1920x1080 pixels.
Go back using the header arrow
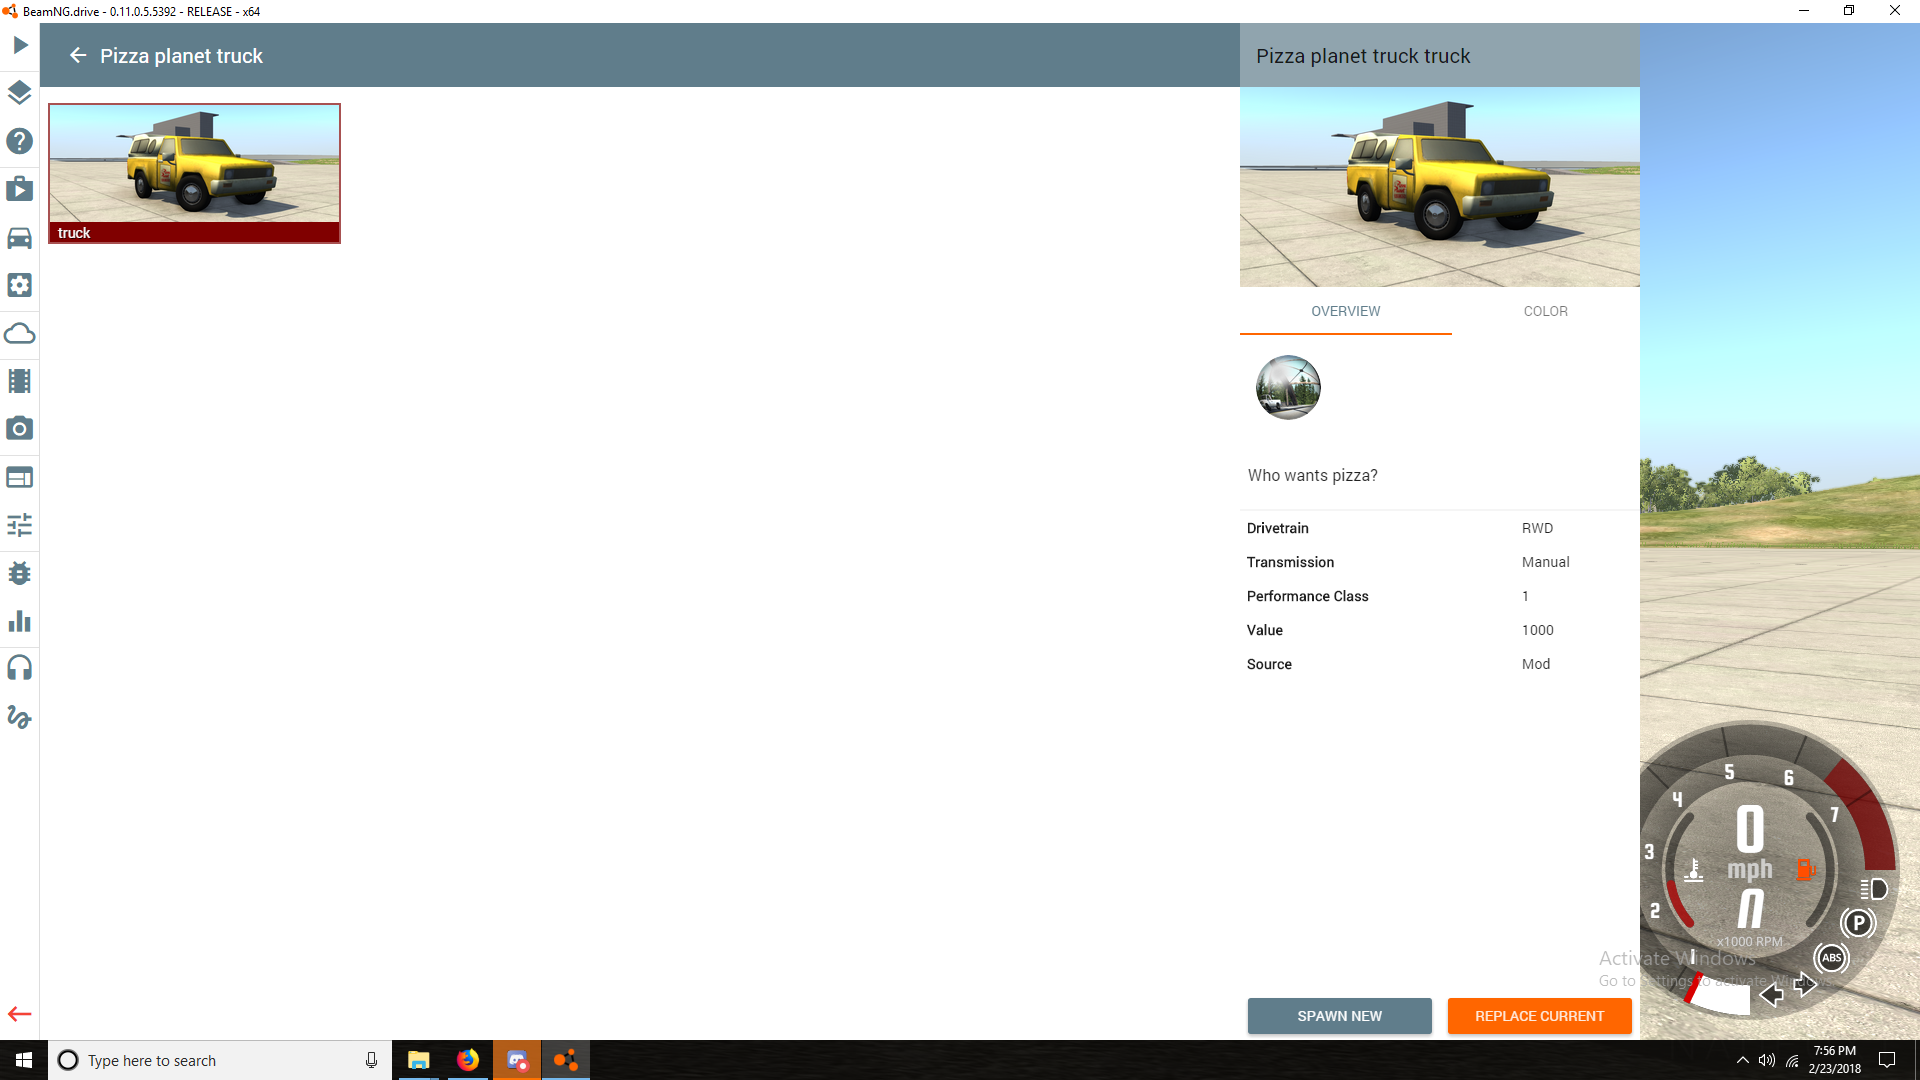(78, 56)
